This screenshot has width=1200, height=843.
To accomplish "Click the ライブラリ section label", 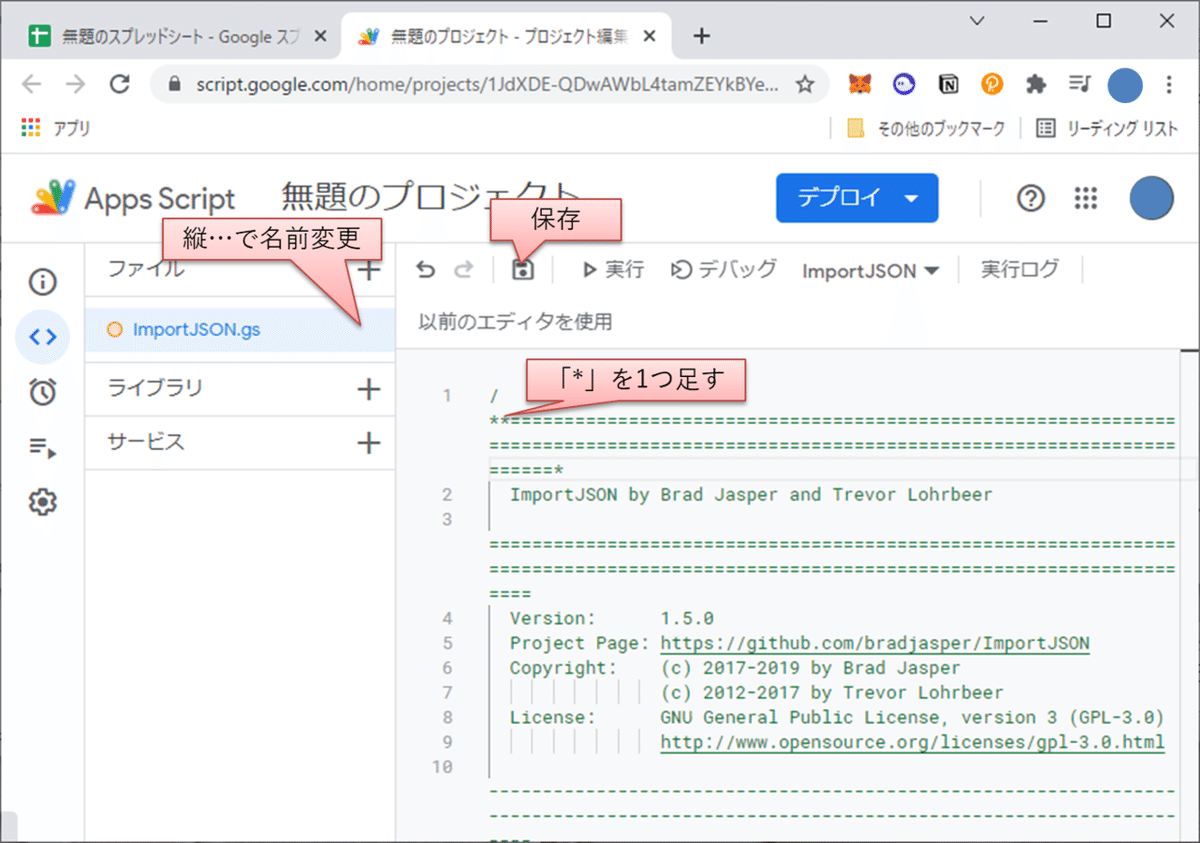I will point(155,389).
